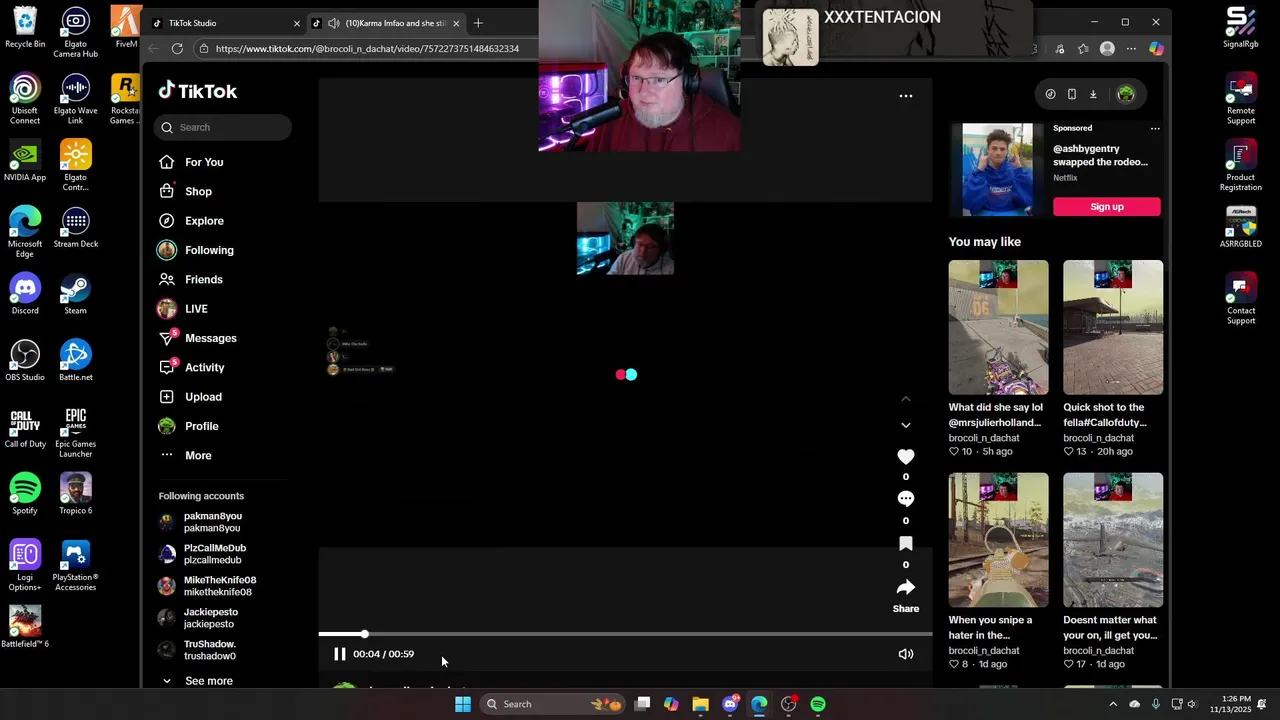The height and width of the screenshot is (720, 1280).
Task: Open pakman8you following account
Action: tap(212, 522)
